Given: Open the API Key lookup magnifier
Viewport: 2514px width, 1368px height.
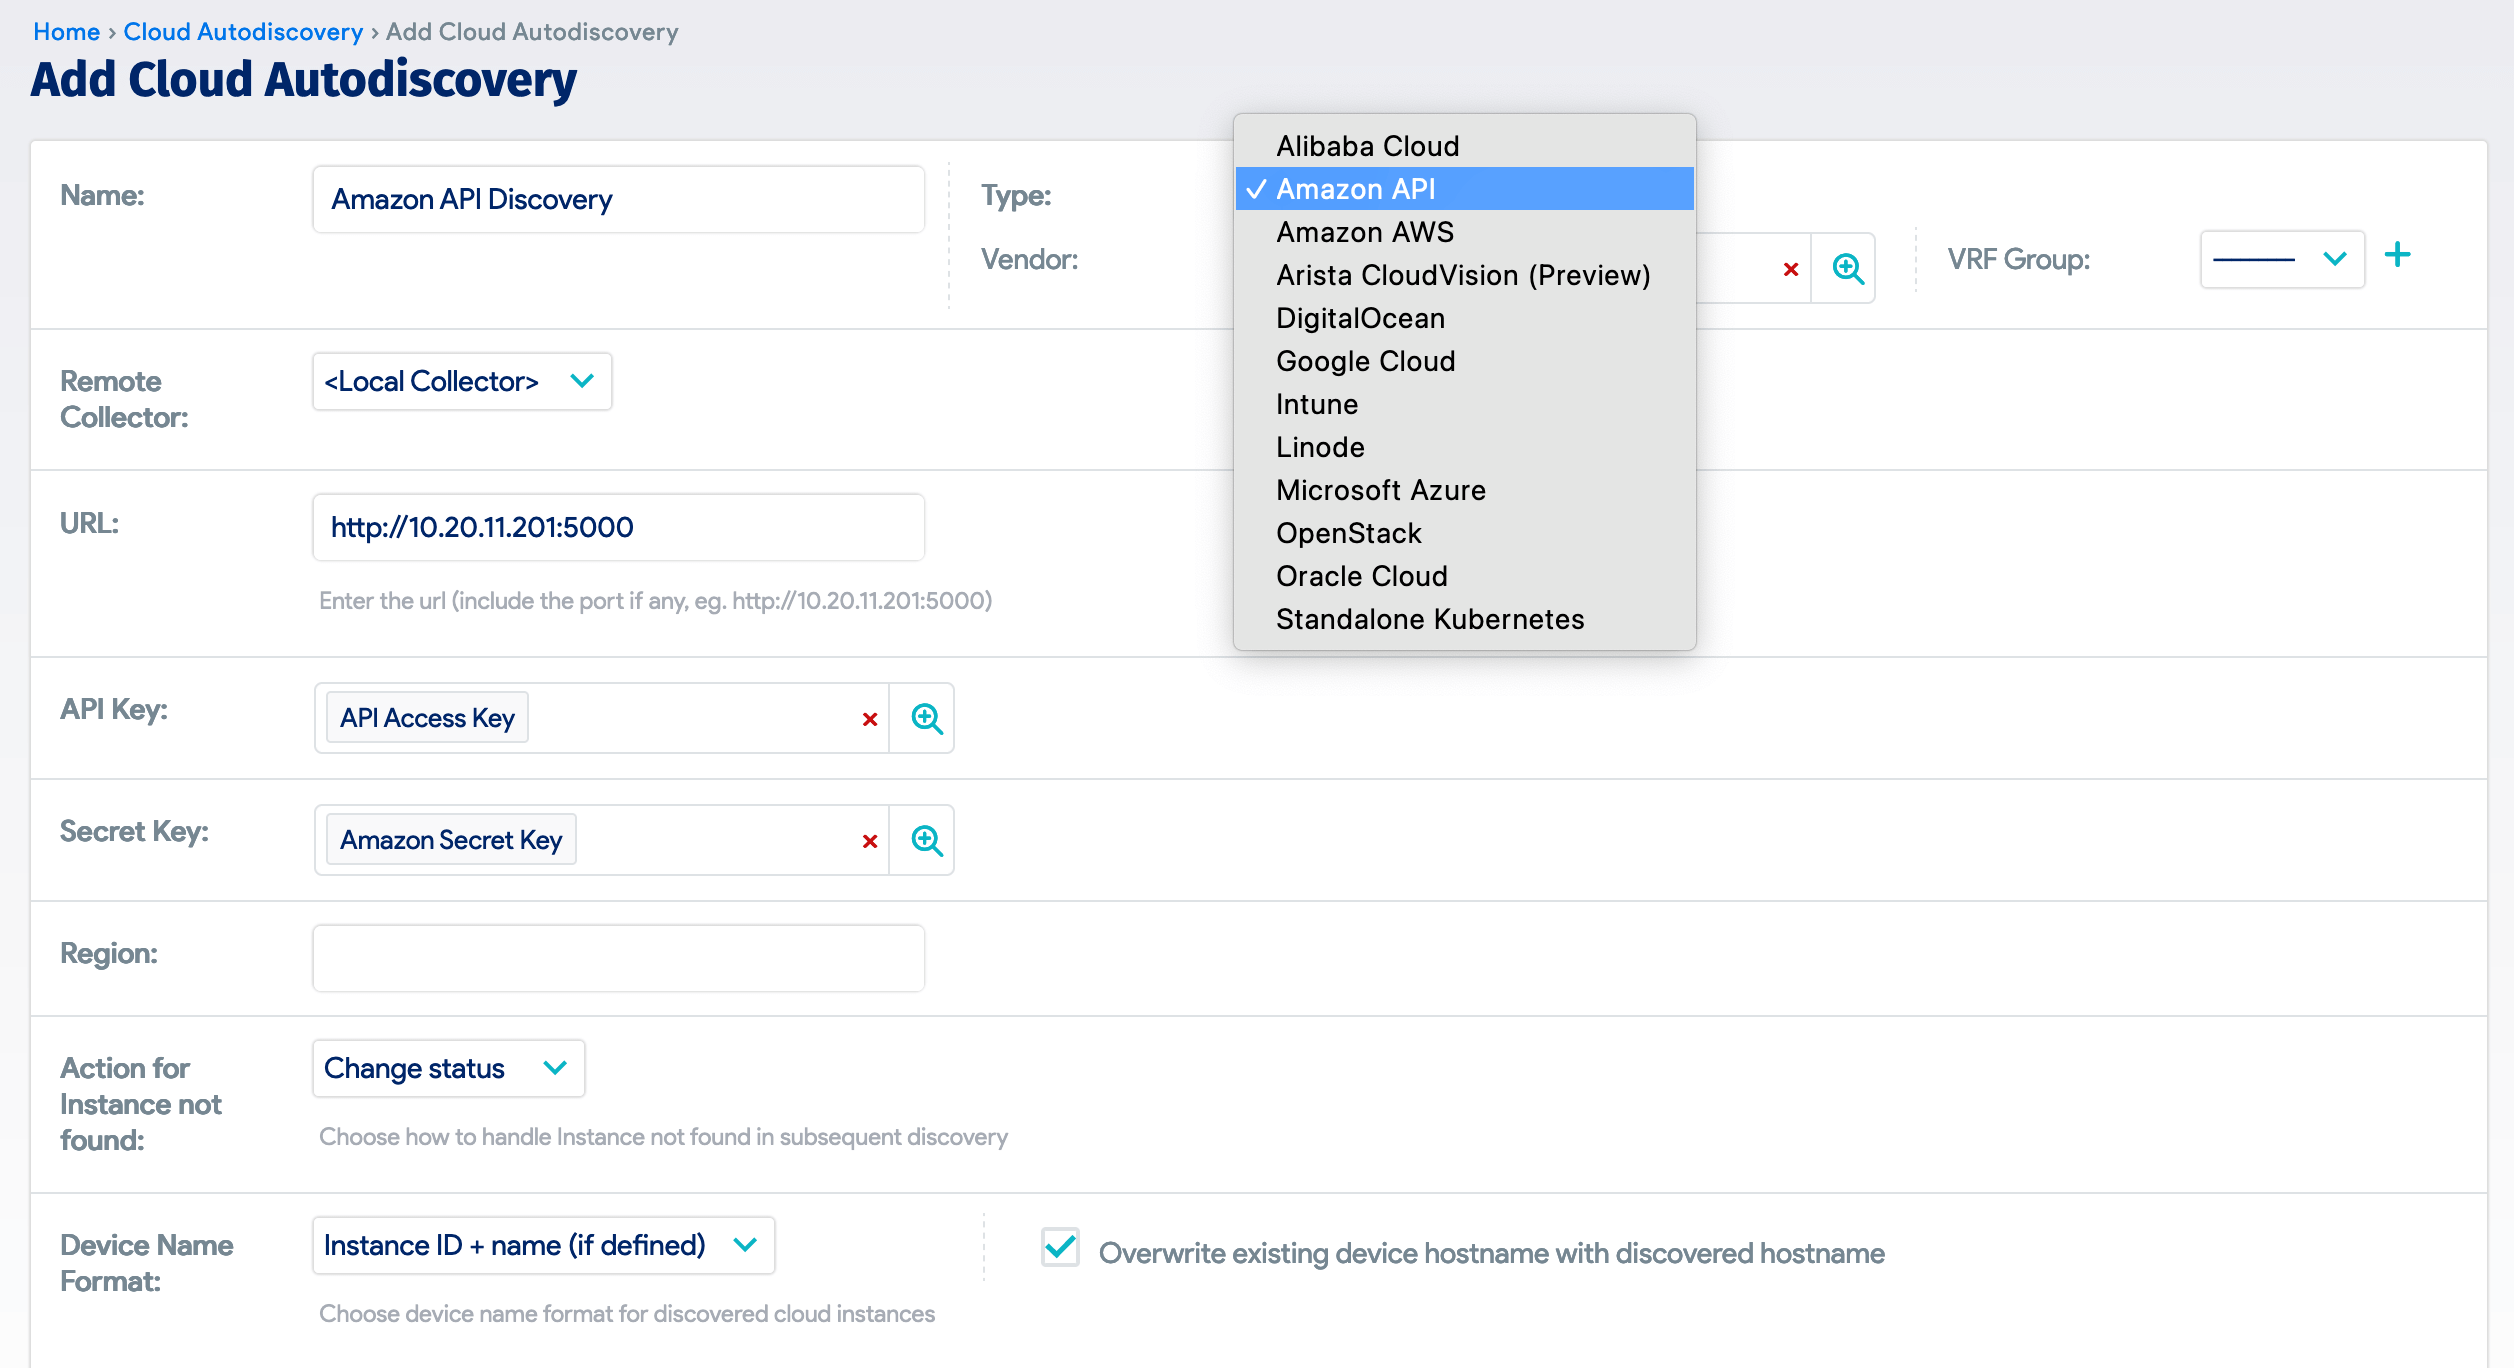Looking at the screenshot, I should [923, 718].
